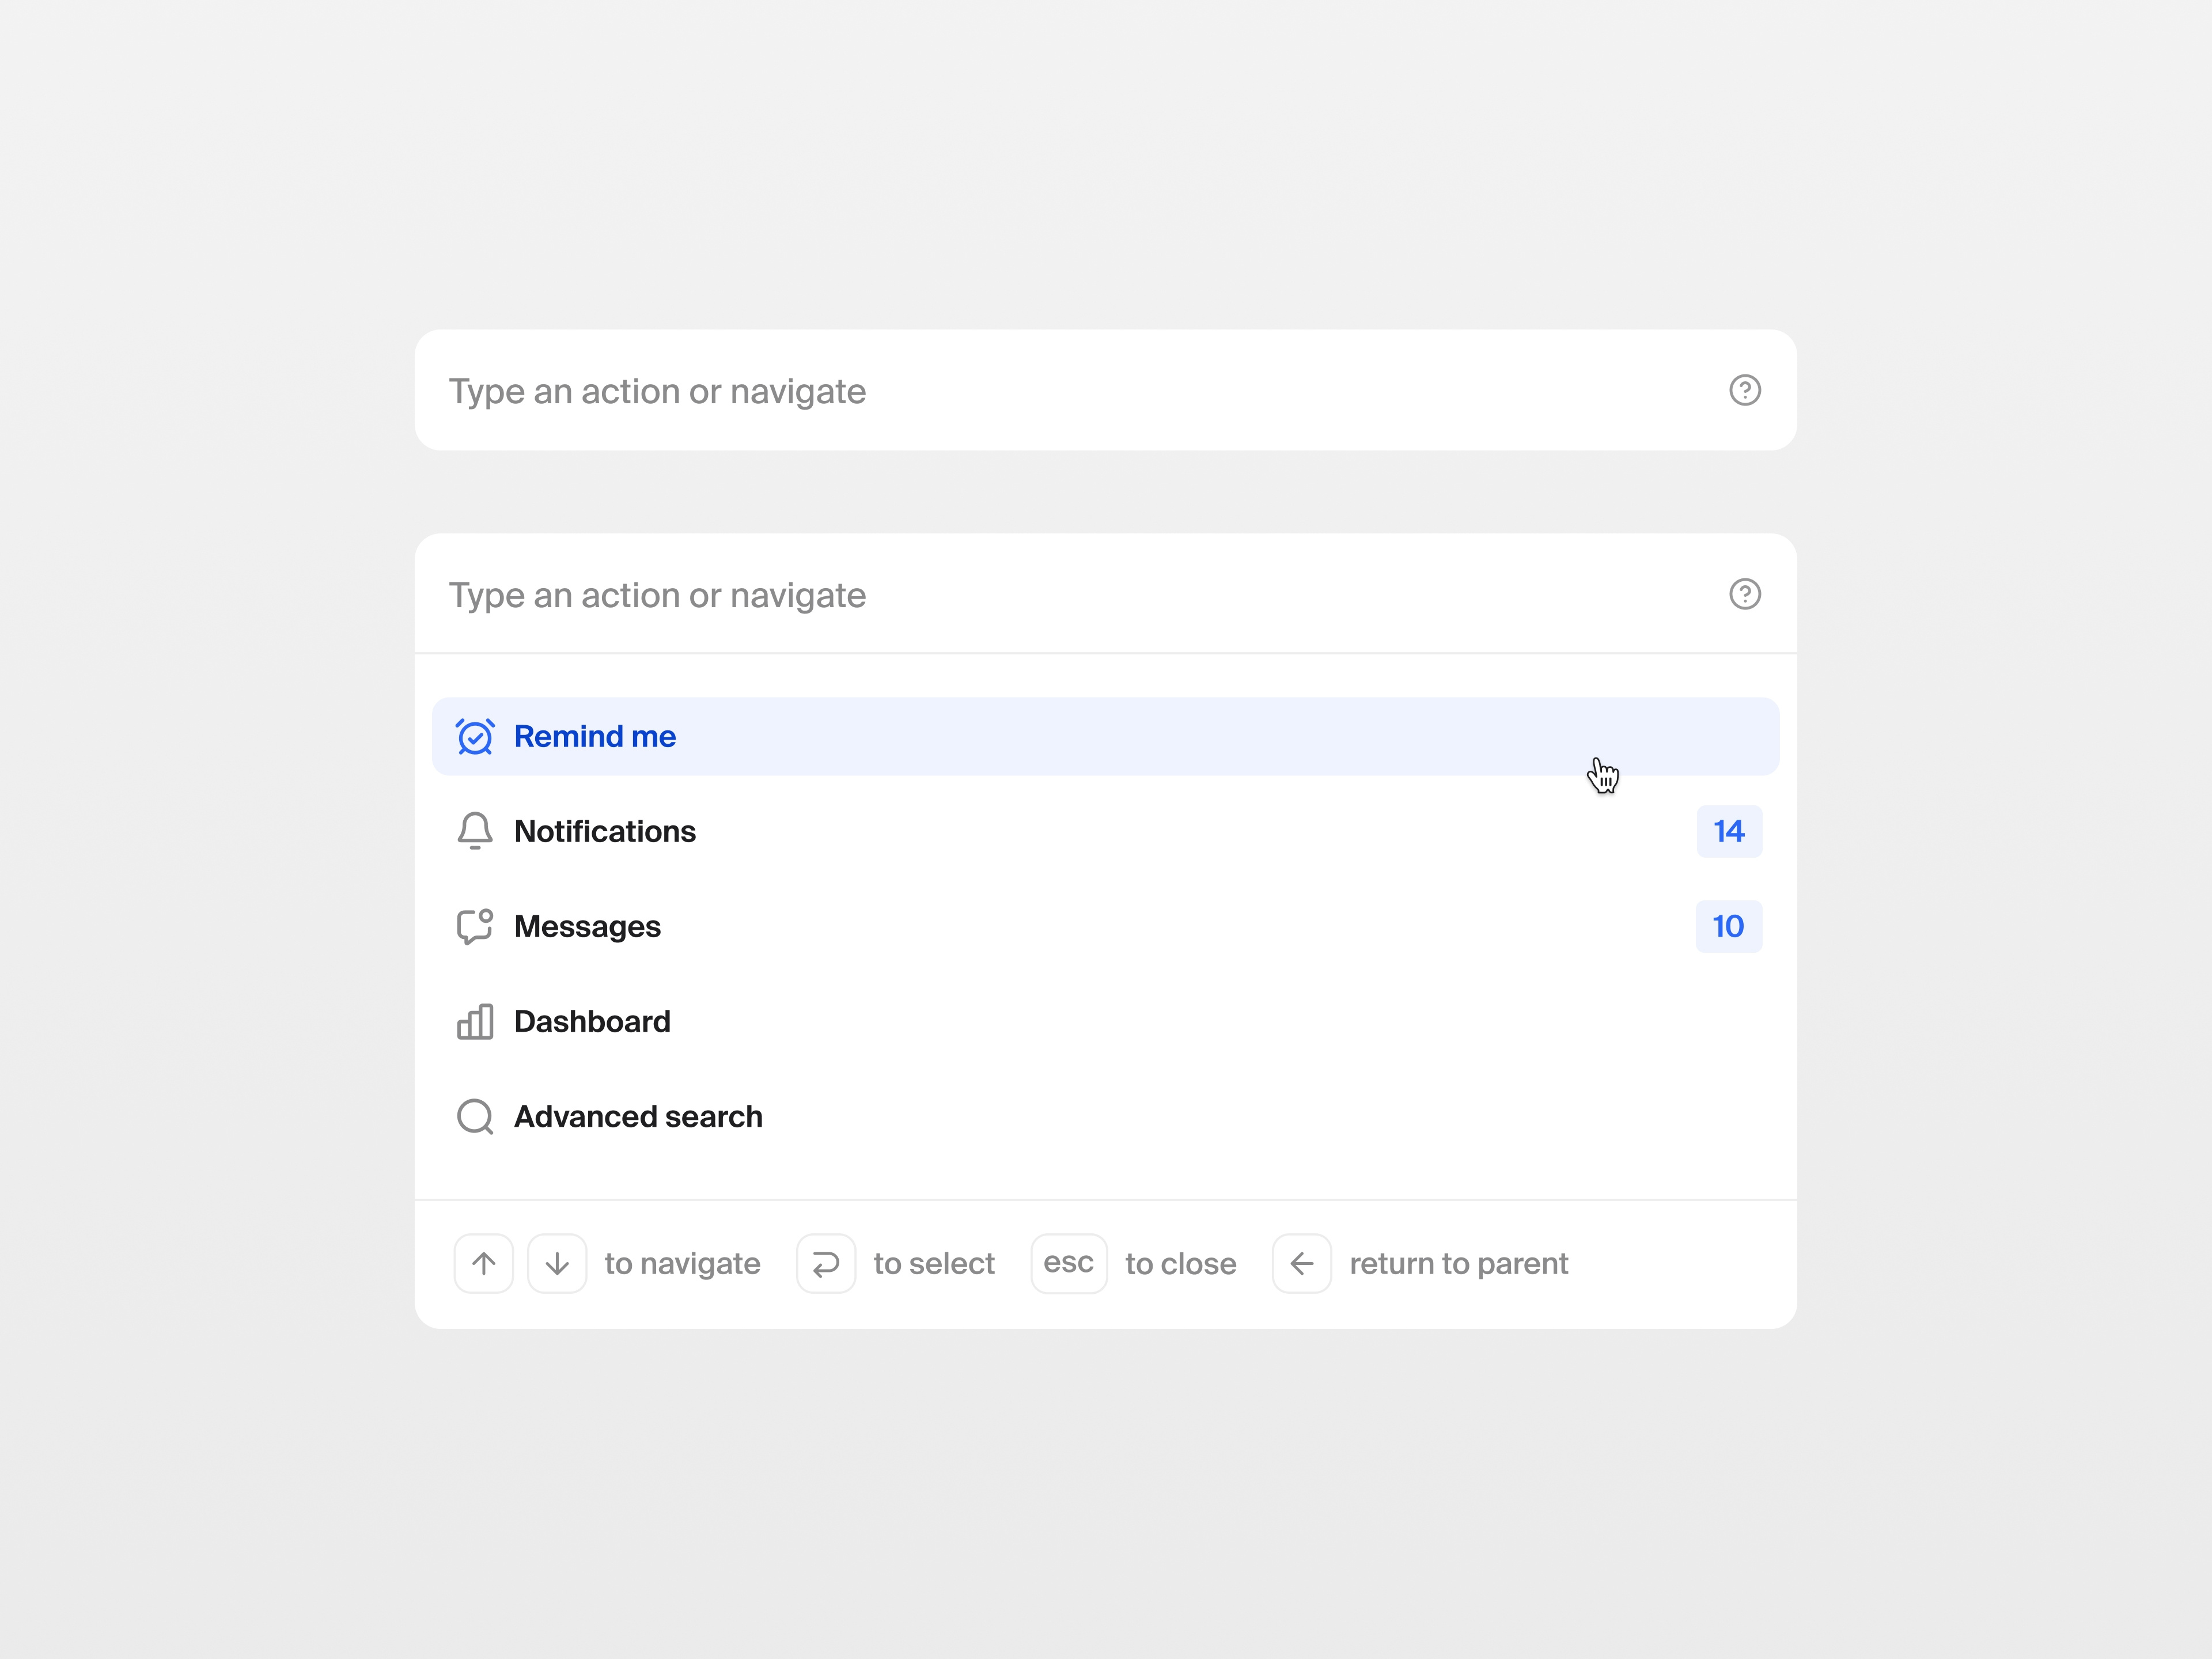The image size is (2212, 1659).
Task: Click the Notifications badge showing 14
Action: (1729, 831)
